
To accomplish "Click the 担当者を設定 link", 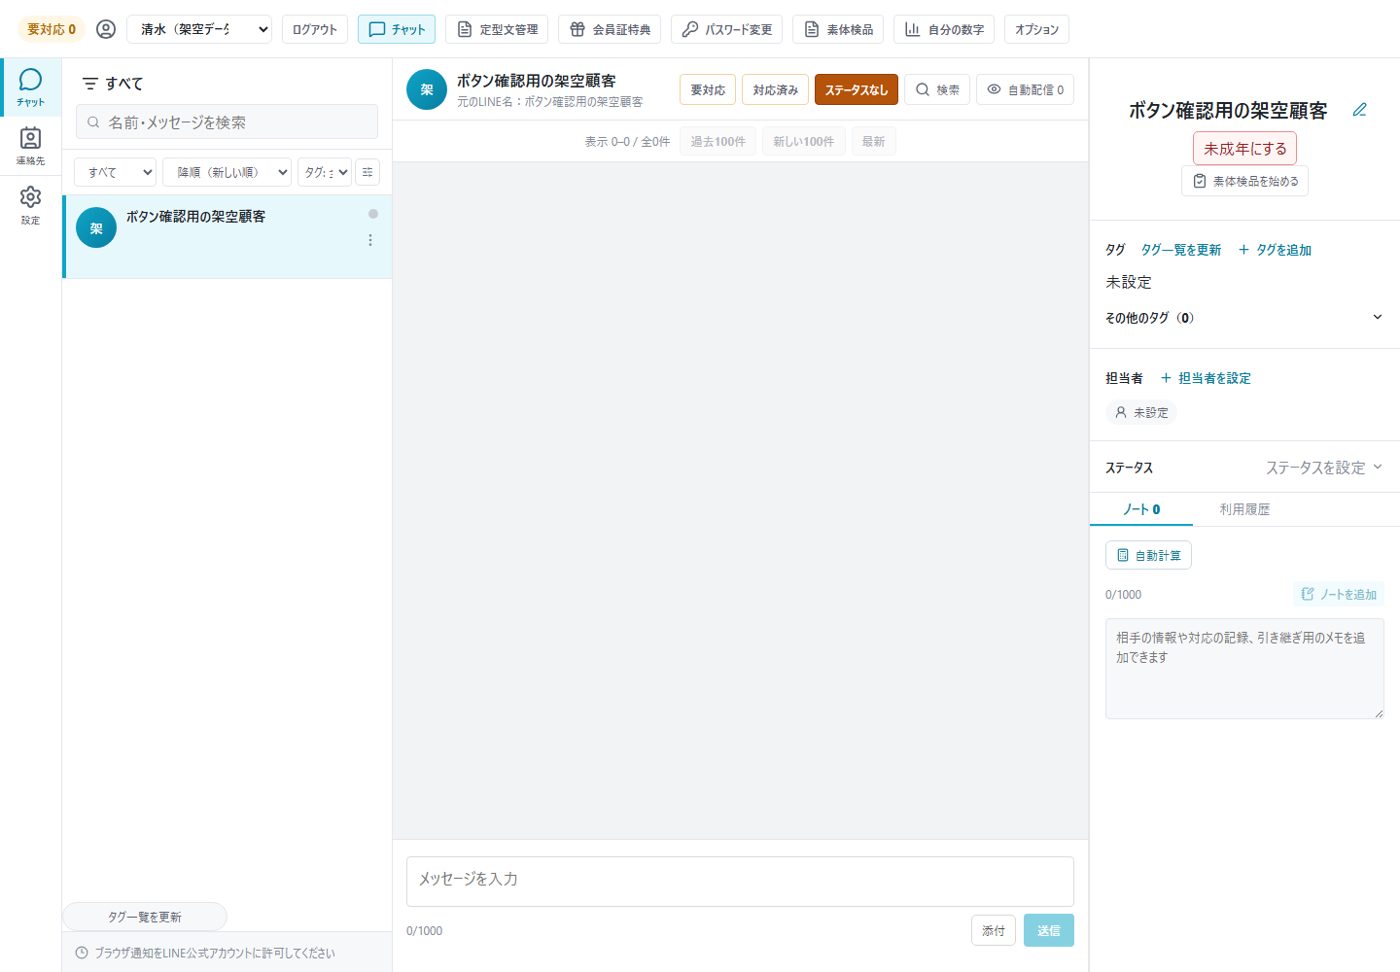I will click(x=1206, y=378).
